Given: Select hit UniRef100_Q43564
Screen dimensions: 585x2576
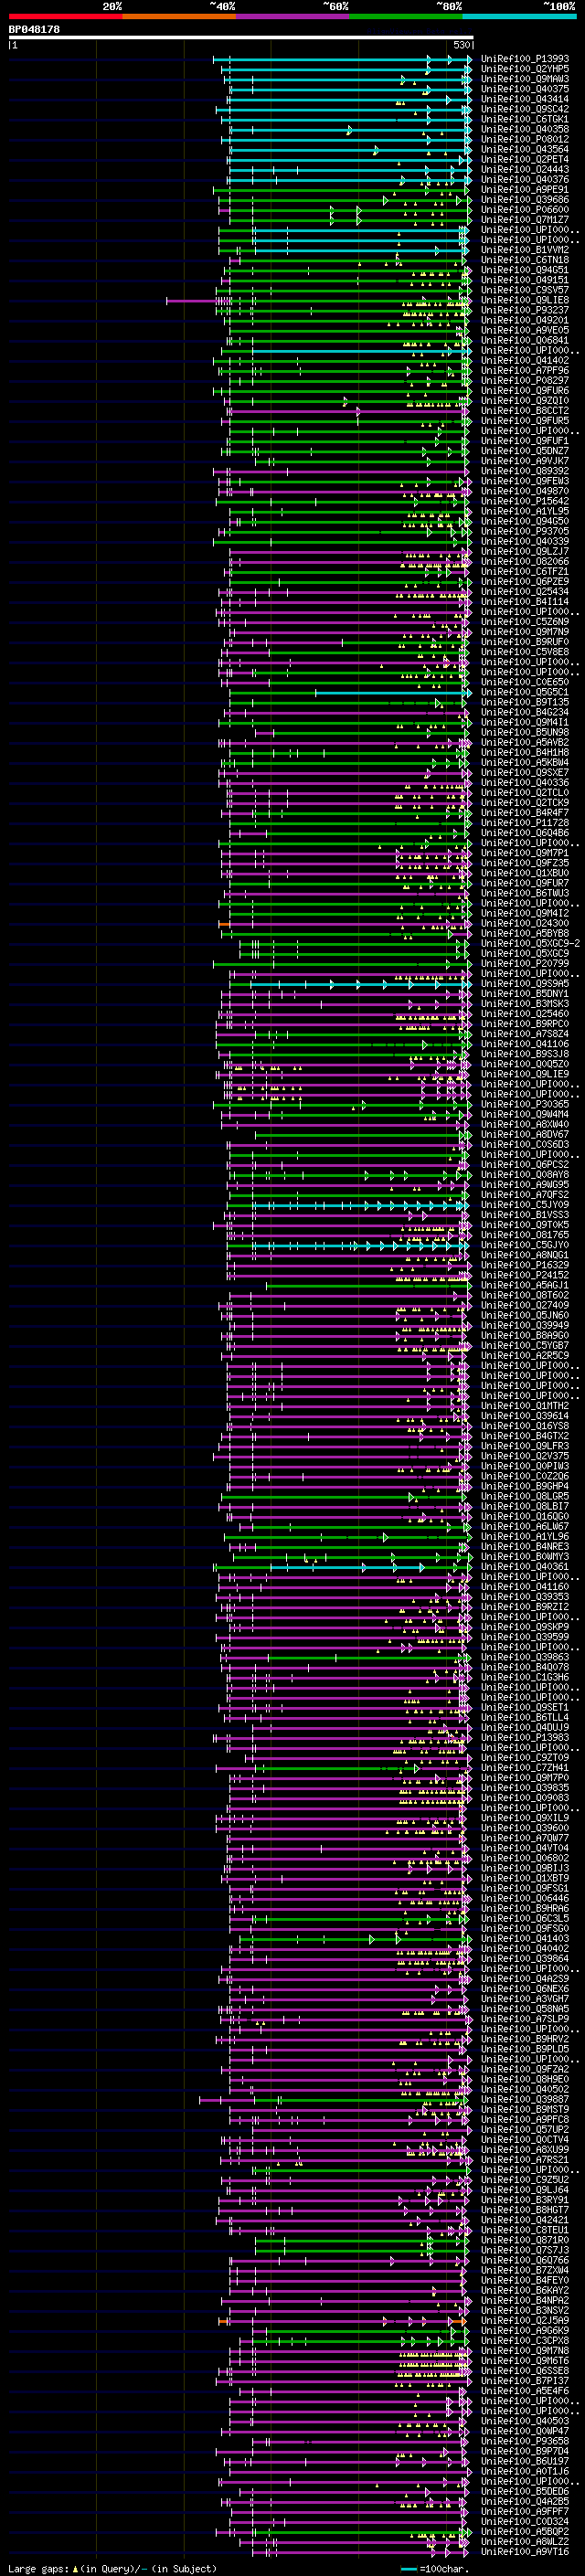Looking at the screenshot, I should [524, 149].
